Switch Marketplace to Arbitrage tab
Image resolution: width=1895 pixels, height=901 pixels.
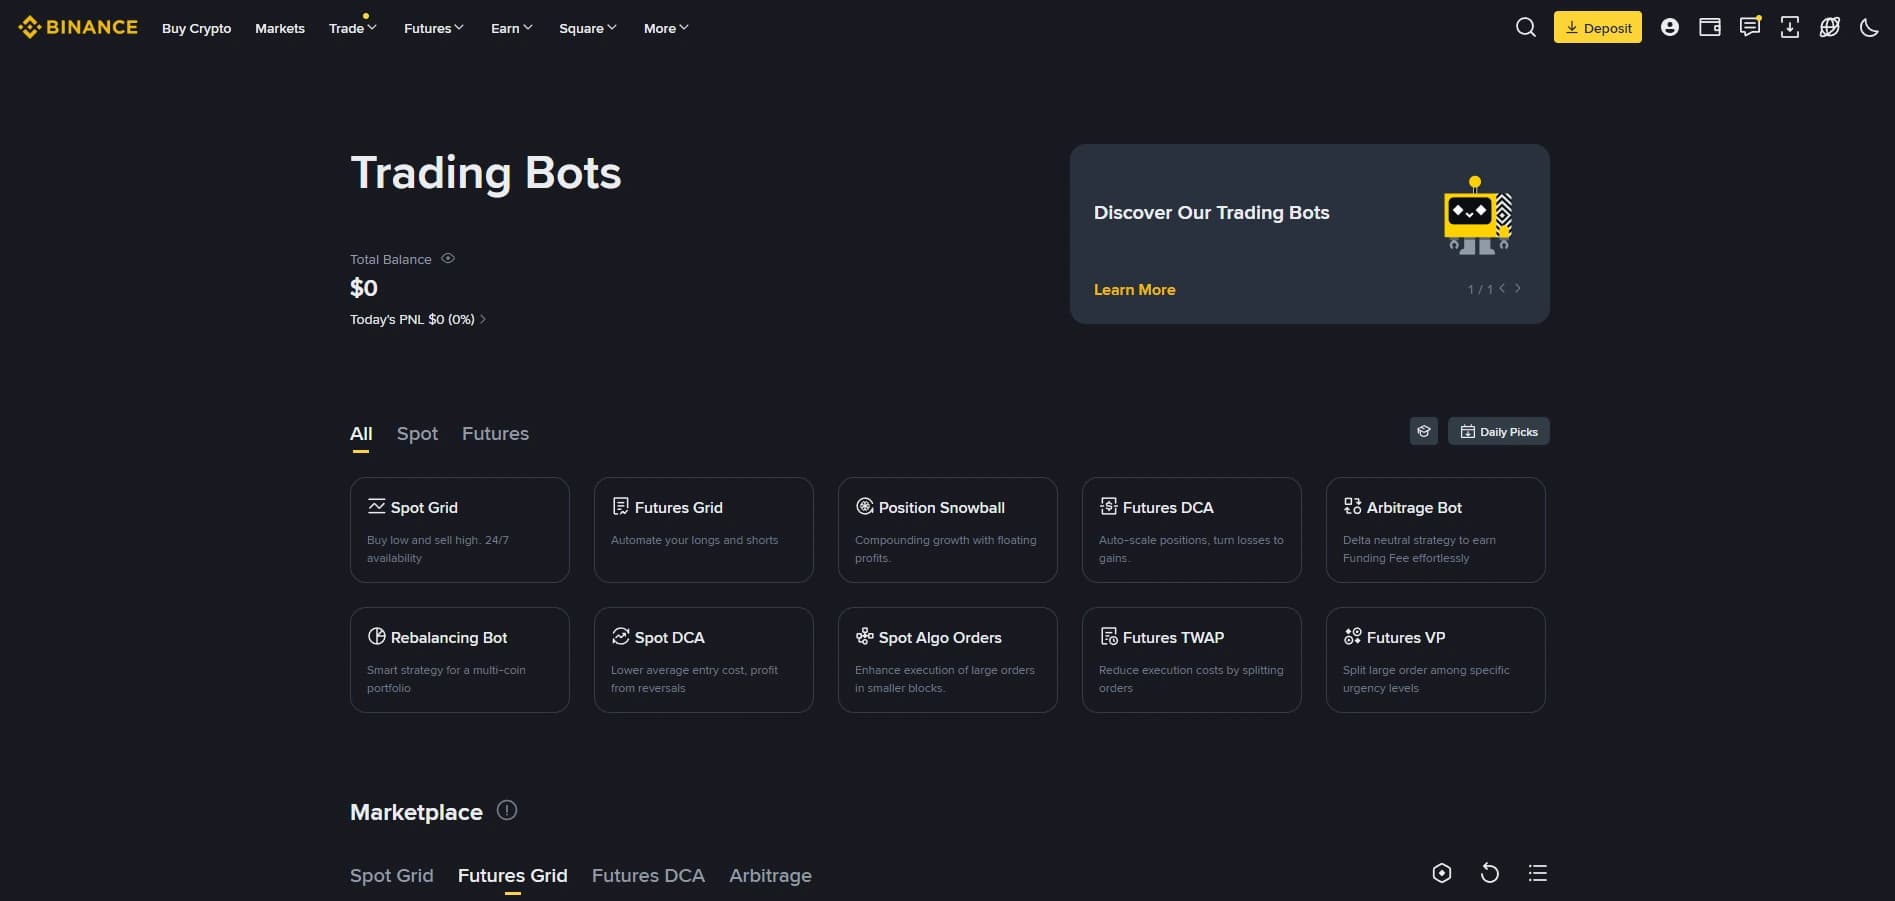tap(770, 875)
